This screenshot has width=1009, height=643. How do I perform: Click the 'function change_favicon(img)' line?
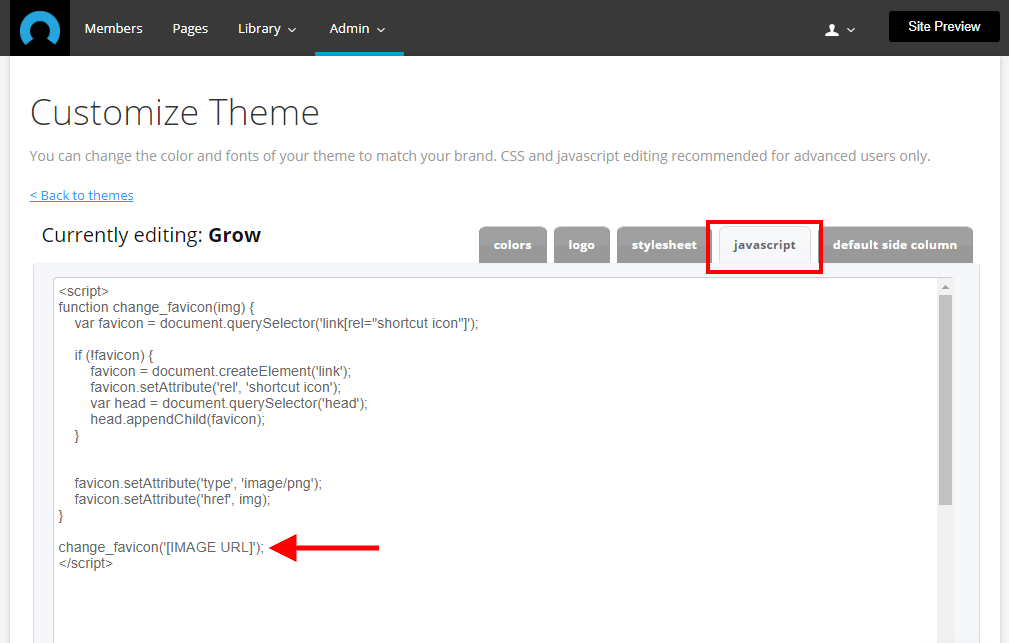[156, 307]
